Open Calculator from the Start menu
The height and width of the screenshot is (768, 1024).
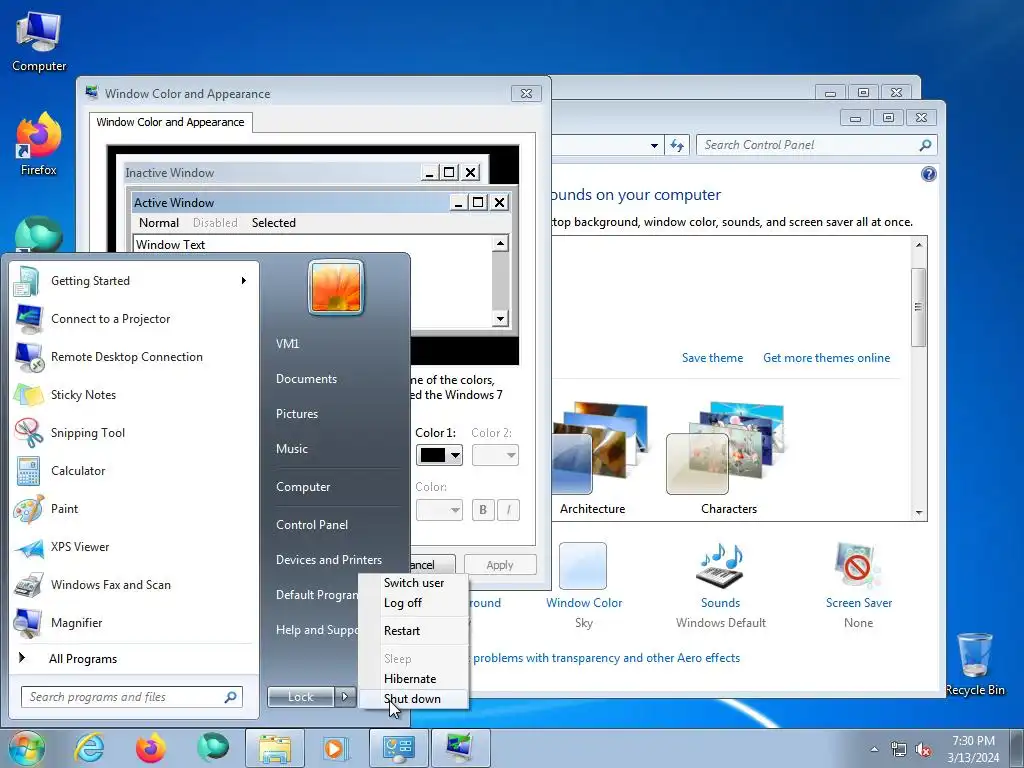[x=133, y=471]
